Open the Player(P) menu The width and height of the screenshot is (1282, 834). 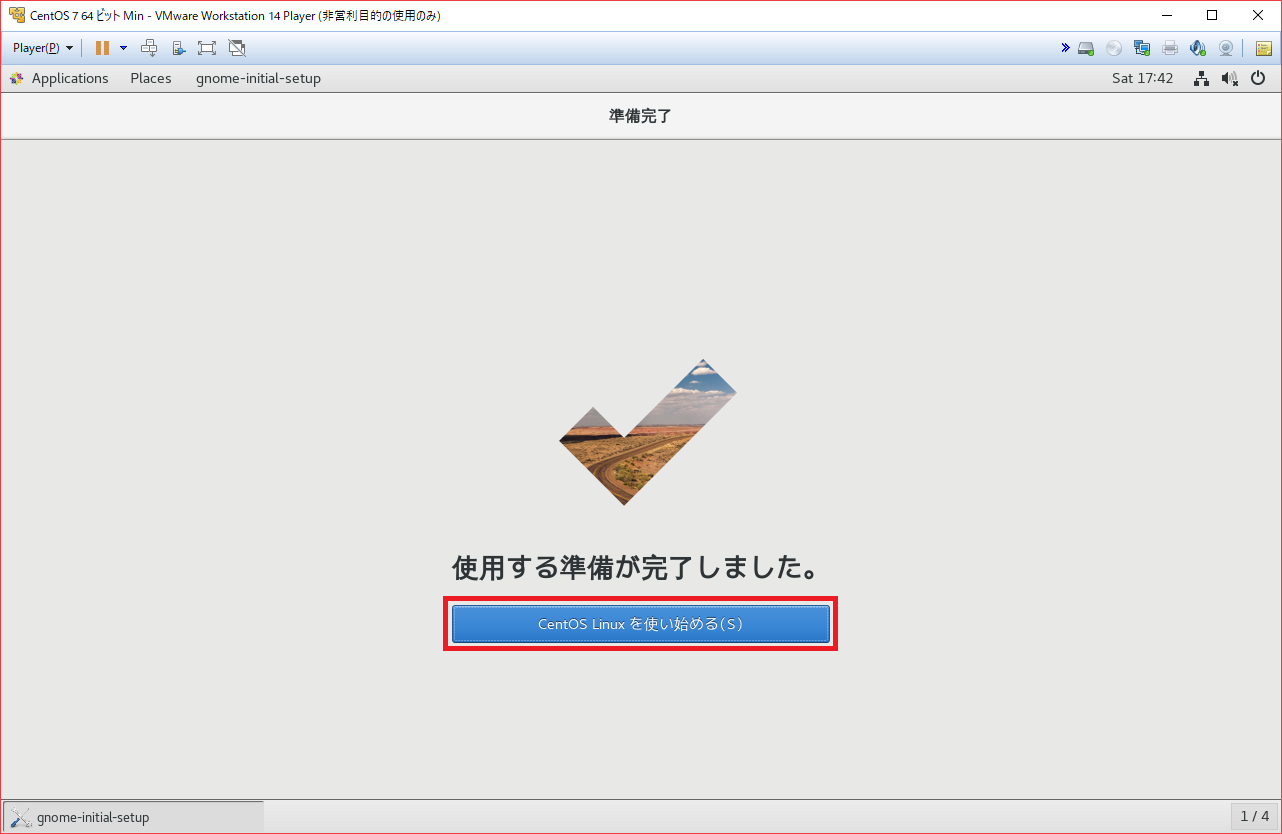[43, 48]
